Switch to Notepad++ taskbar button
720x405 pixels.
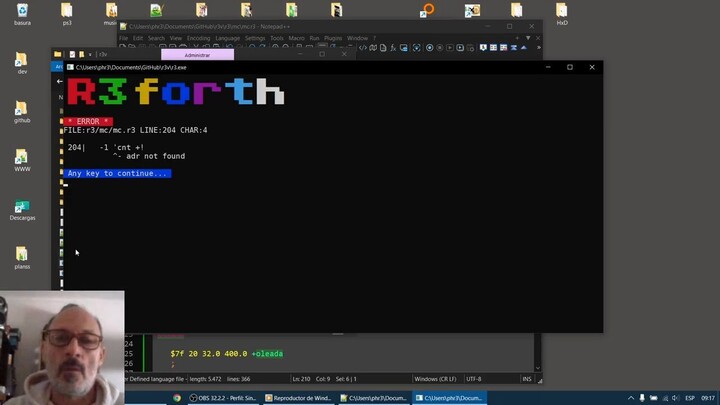coord(374,398)
